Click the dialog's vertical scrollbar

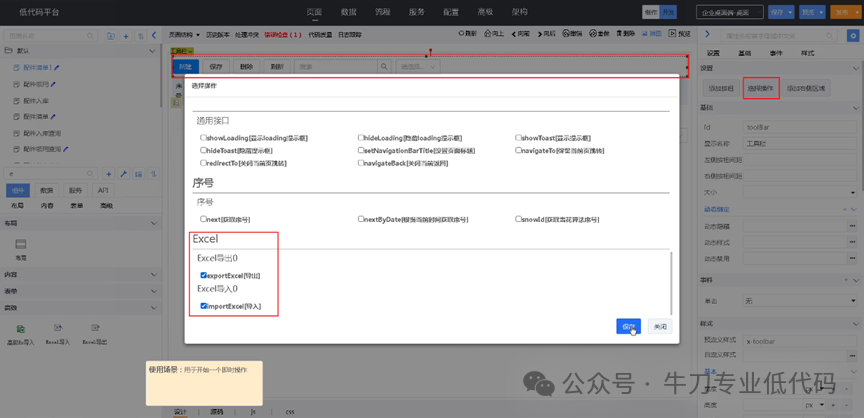[671, 284]
